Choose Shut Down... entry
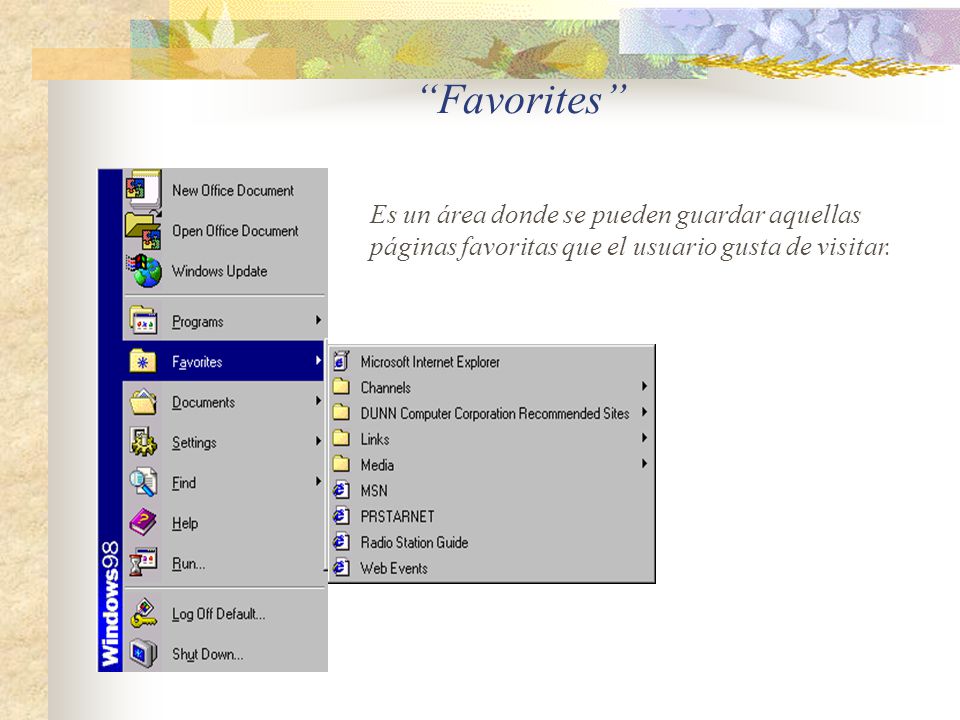This screenshot has height=720, width=960. [x=225, y=654]
